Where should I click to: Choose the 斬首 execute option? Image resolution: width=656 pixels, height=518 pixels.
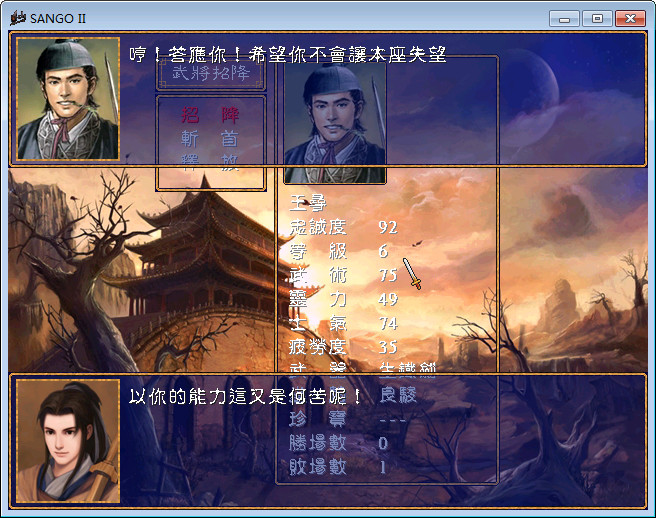coord(210,138)
